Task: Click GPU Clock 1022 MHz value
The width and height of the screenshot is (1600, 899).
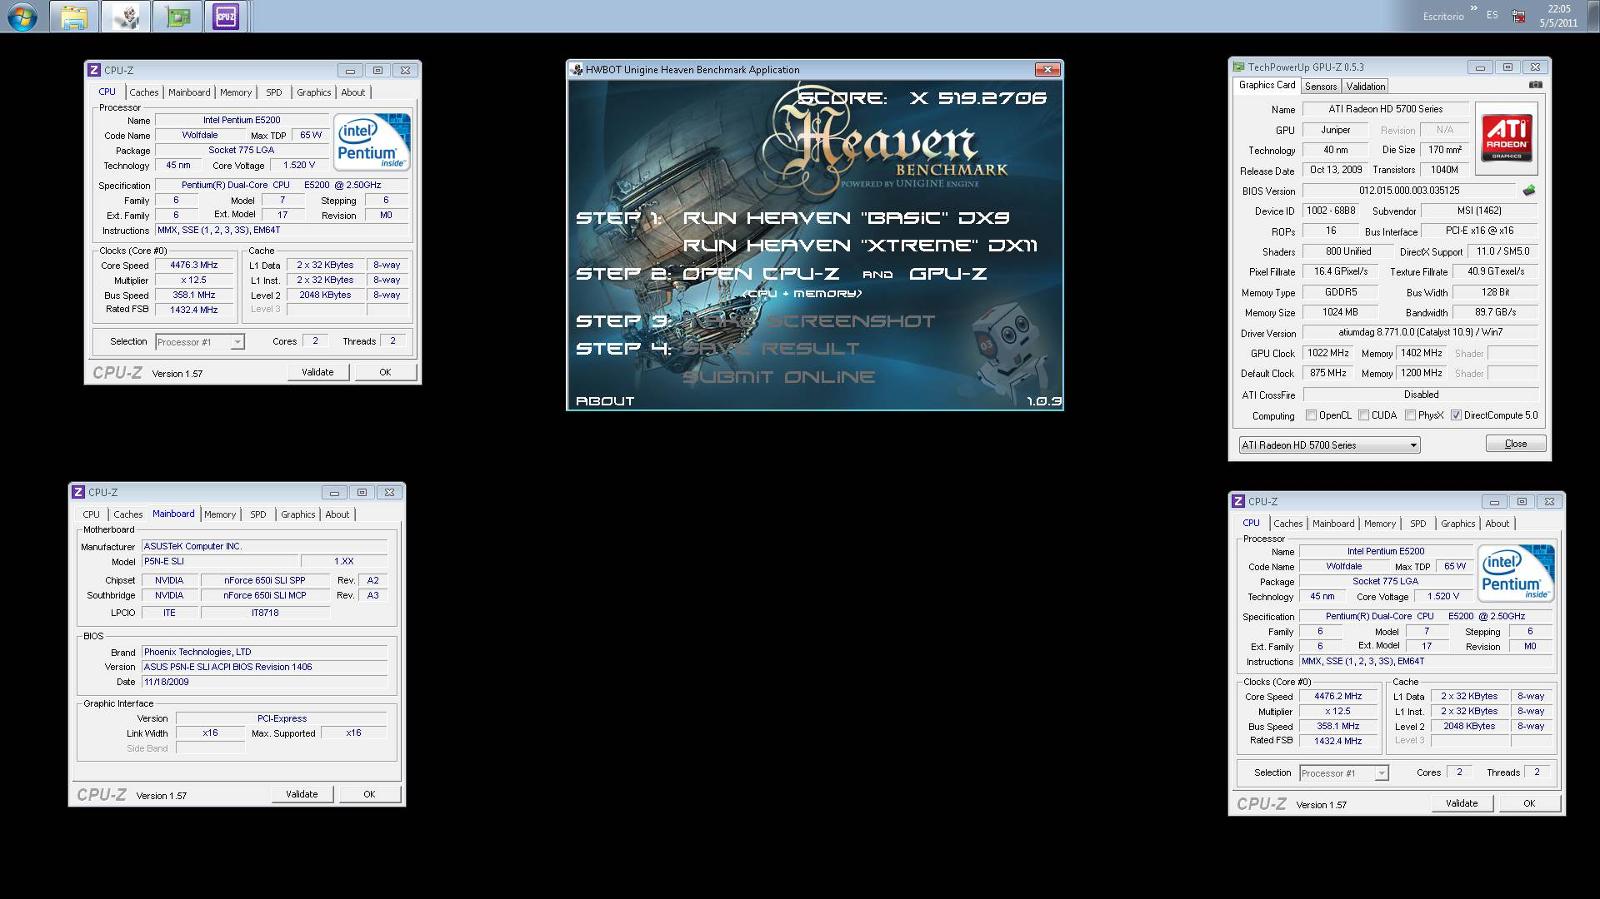Action: [x=1328, y=353]
